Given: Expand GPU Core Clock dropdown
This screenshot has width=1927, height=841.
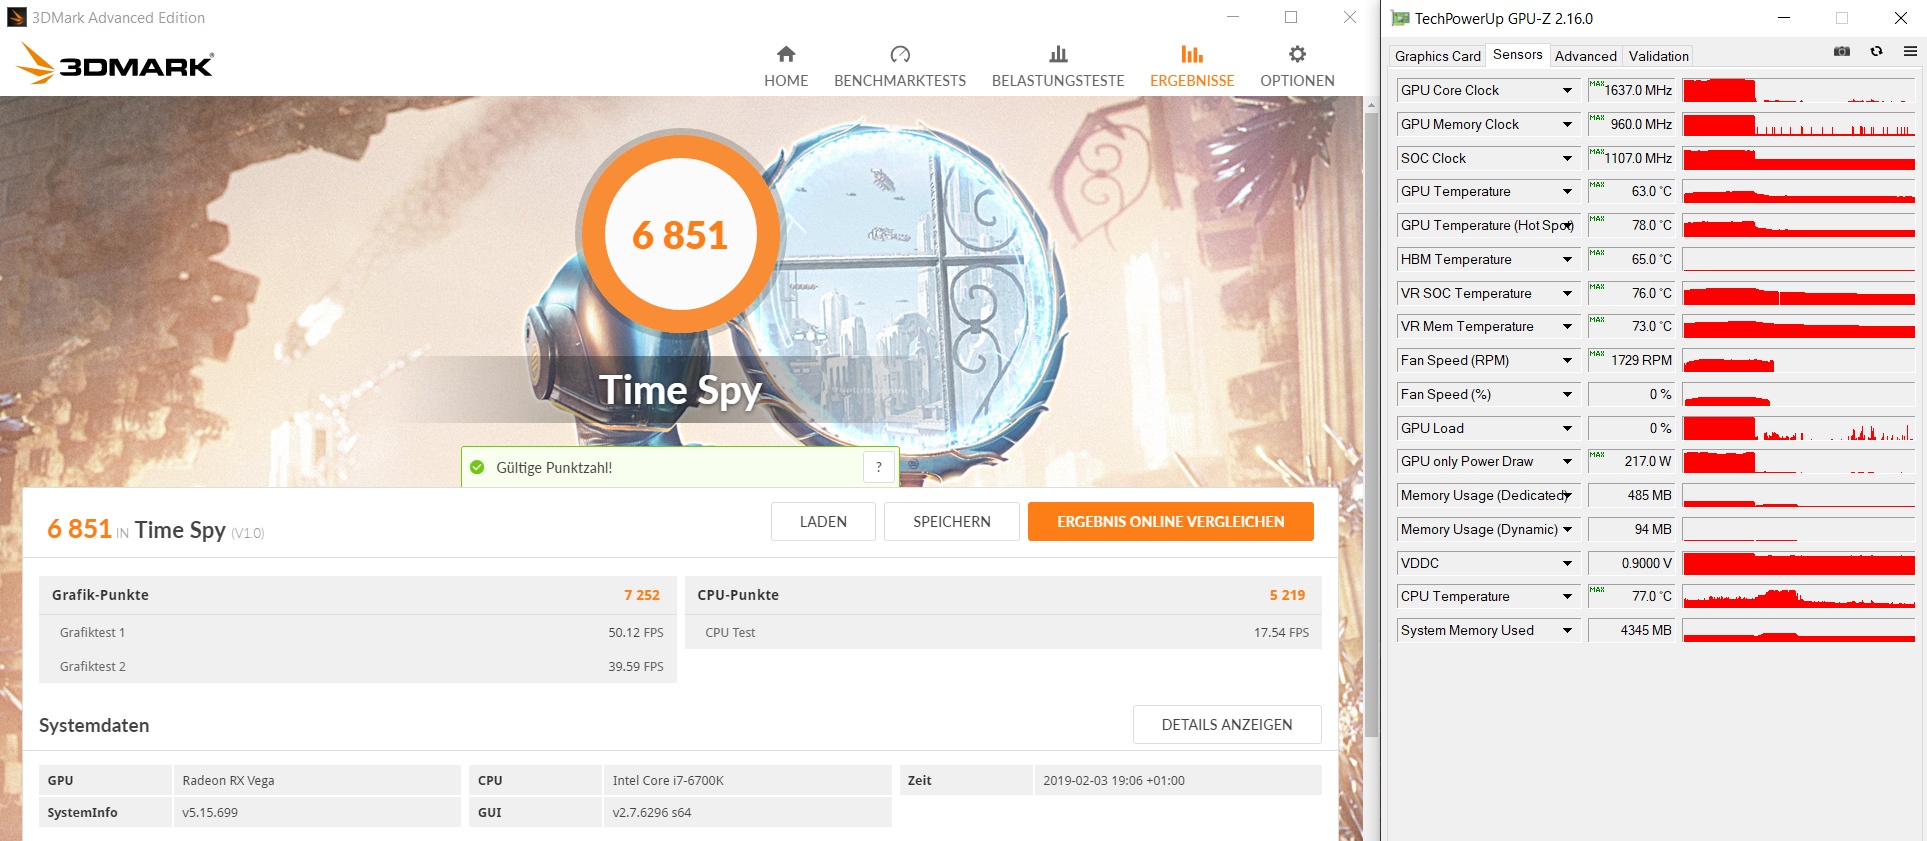Looking at the screenshot, I should pos(1567,90).
